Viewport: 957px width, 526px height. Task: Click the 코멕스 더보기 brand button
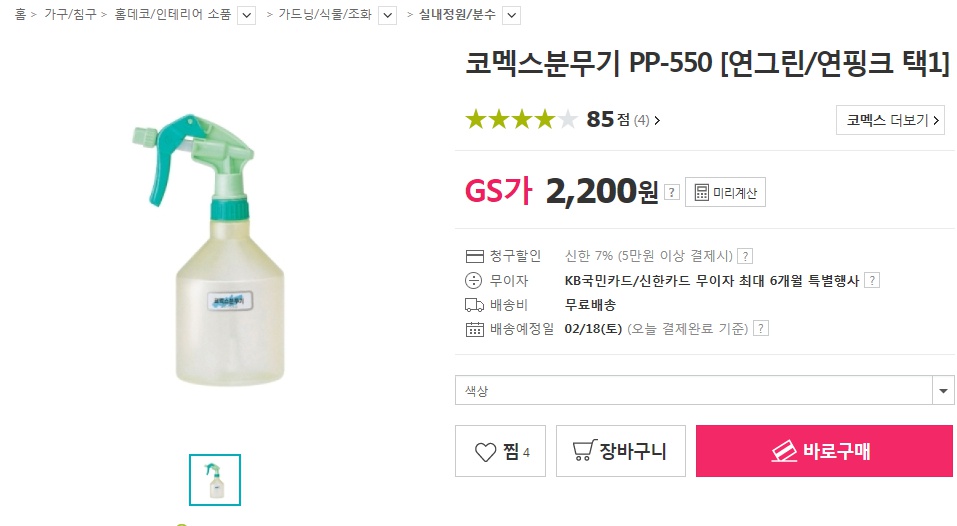click(889, 120)
